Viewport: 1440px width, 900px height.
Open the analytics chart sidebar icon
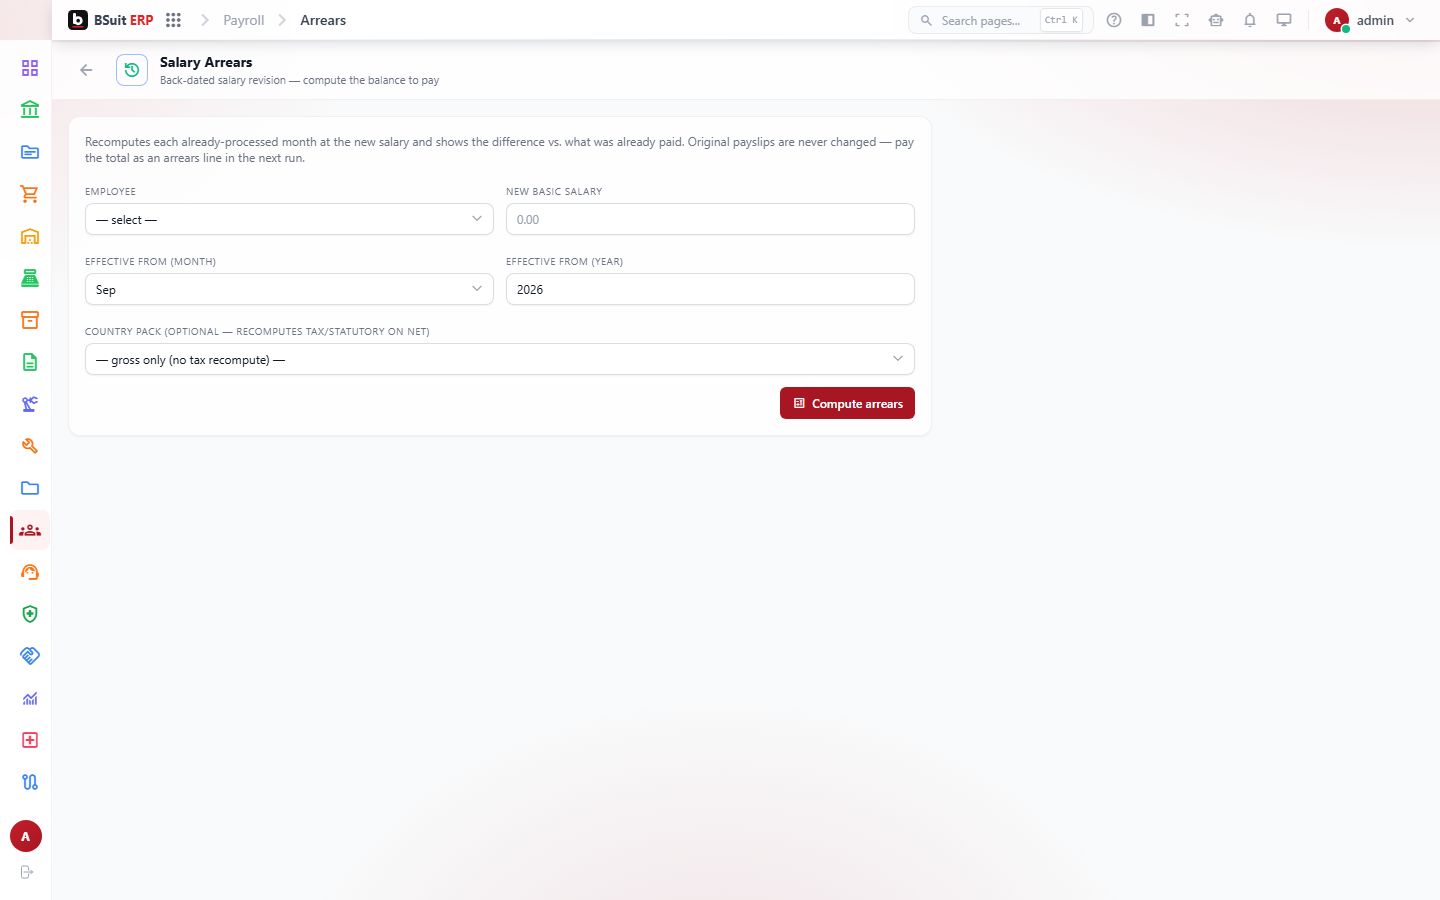coord(30,698)
